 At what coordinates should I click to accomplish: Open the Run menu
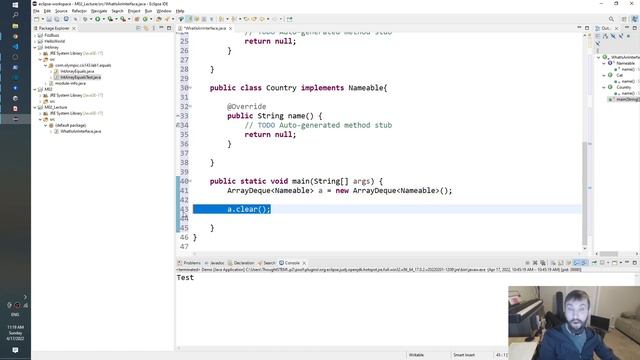(148, 11)
